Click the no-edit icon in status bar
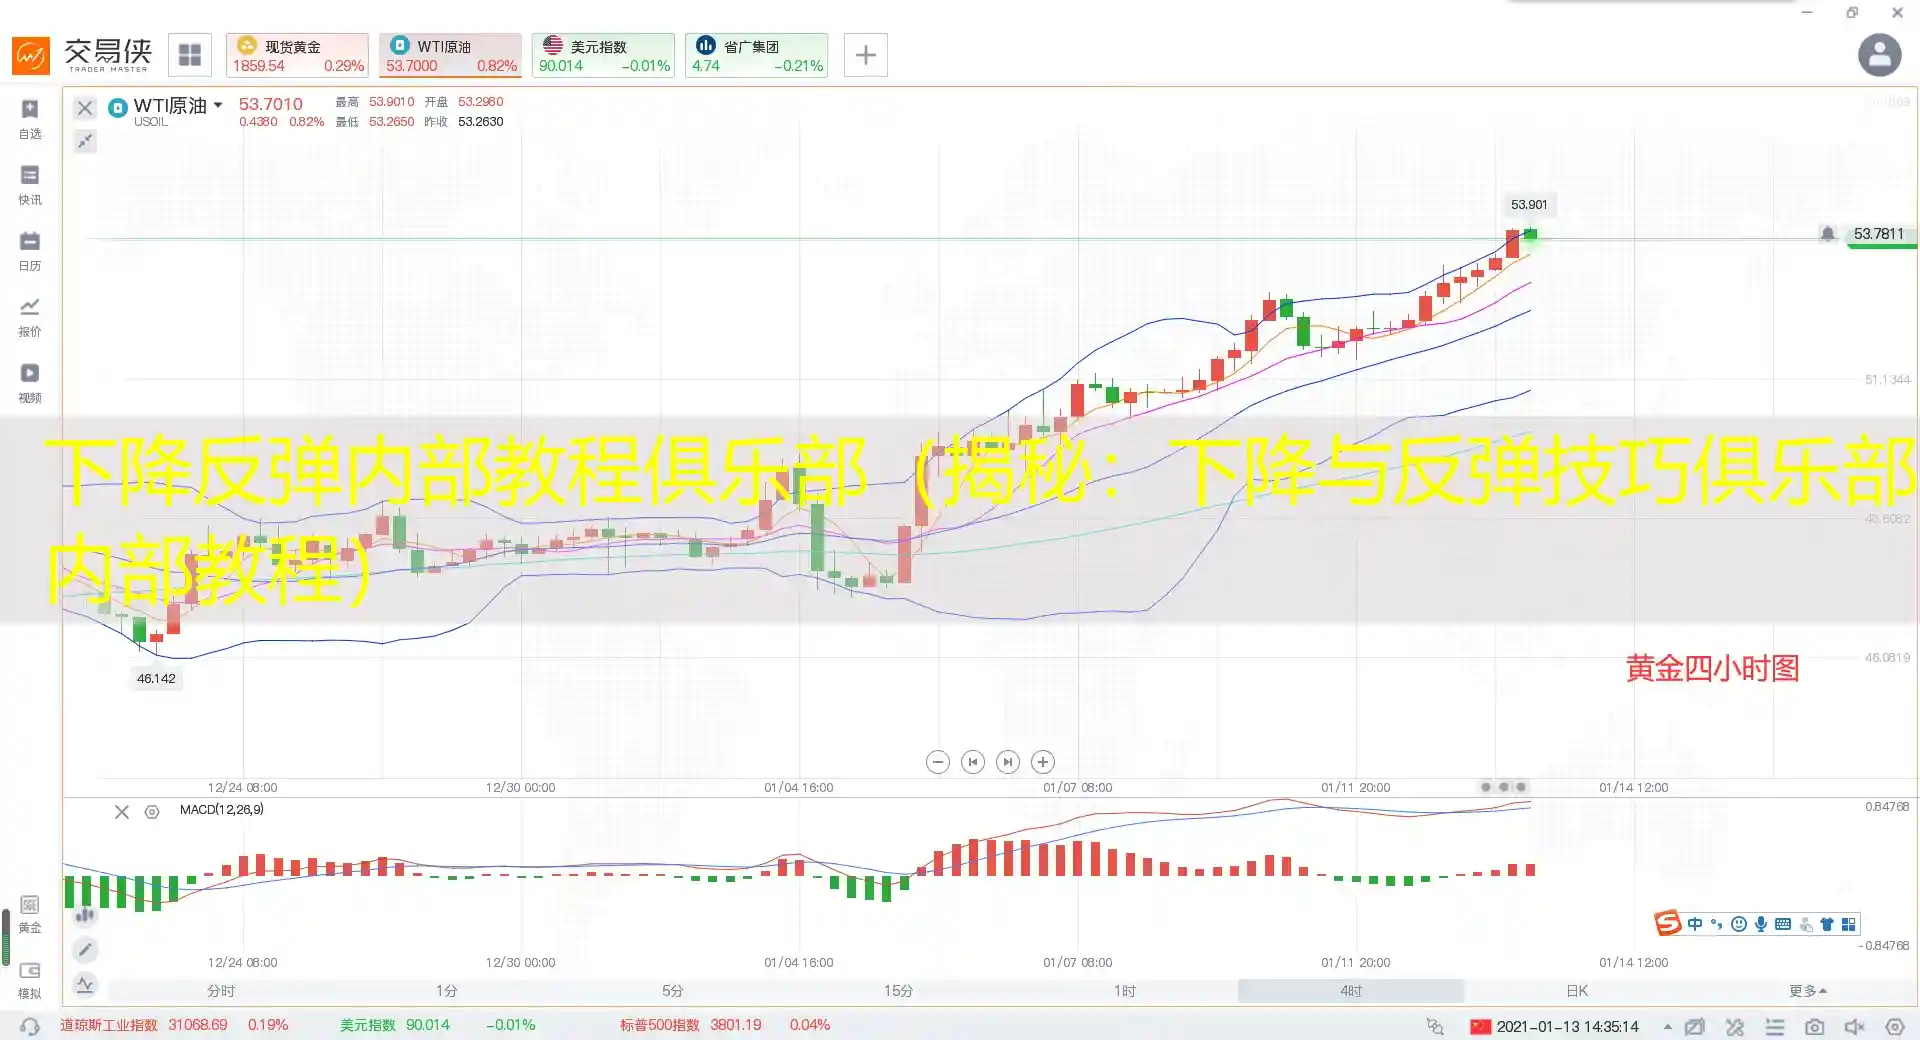 pos(1695,1027)
